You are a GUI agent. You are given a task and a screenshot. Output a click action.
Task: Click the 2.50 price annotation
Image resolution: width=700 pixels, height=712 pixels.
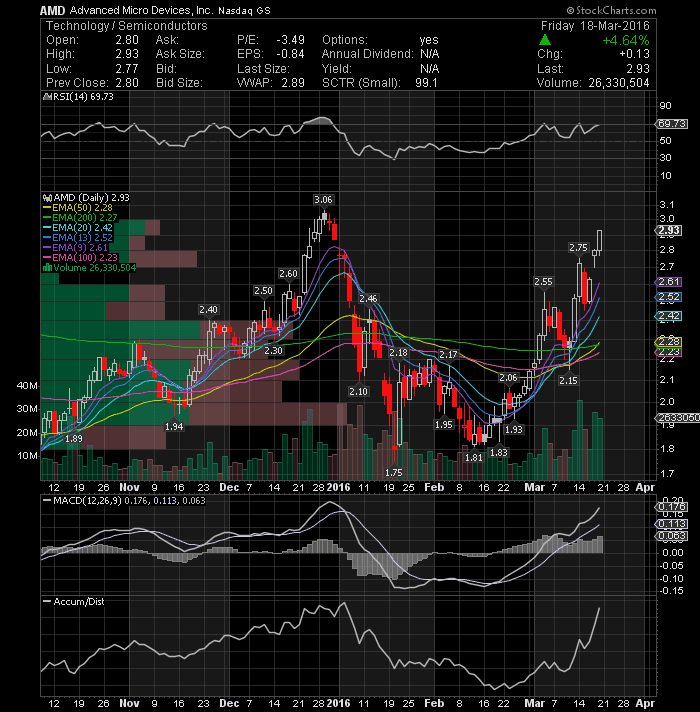pyautogui.click(x=263, y=291)
